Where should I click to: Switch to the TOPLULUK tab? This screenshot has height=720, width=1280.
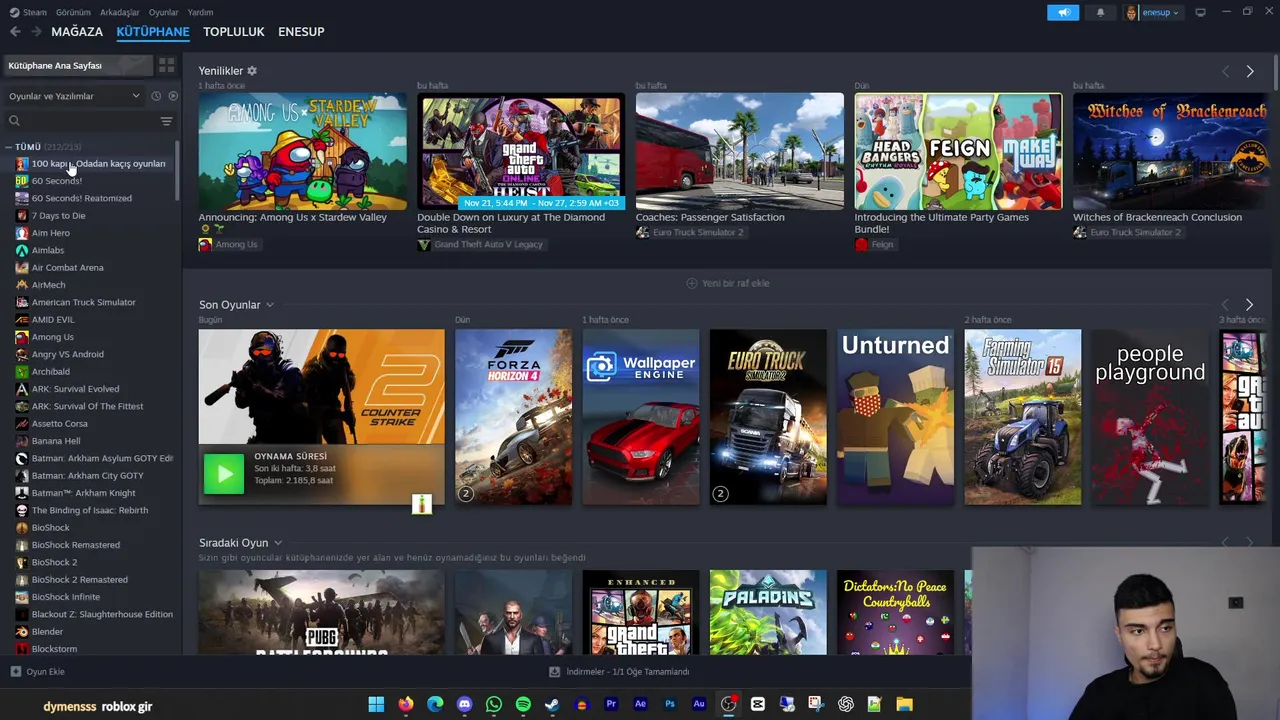pyautogui.click(x=234, y=32)
